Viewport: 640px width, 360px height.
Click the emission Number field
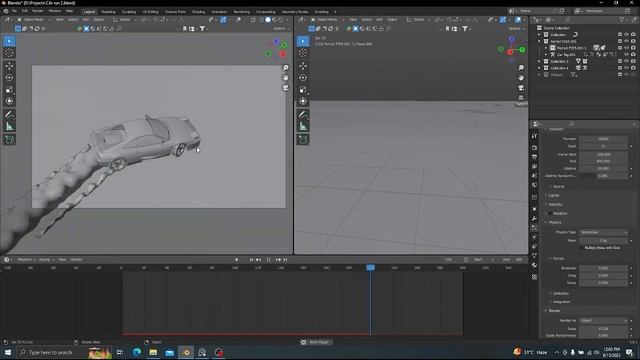click(603, 139)
